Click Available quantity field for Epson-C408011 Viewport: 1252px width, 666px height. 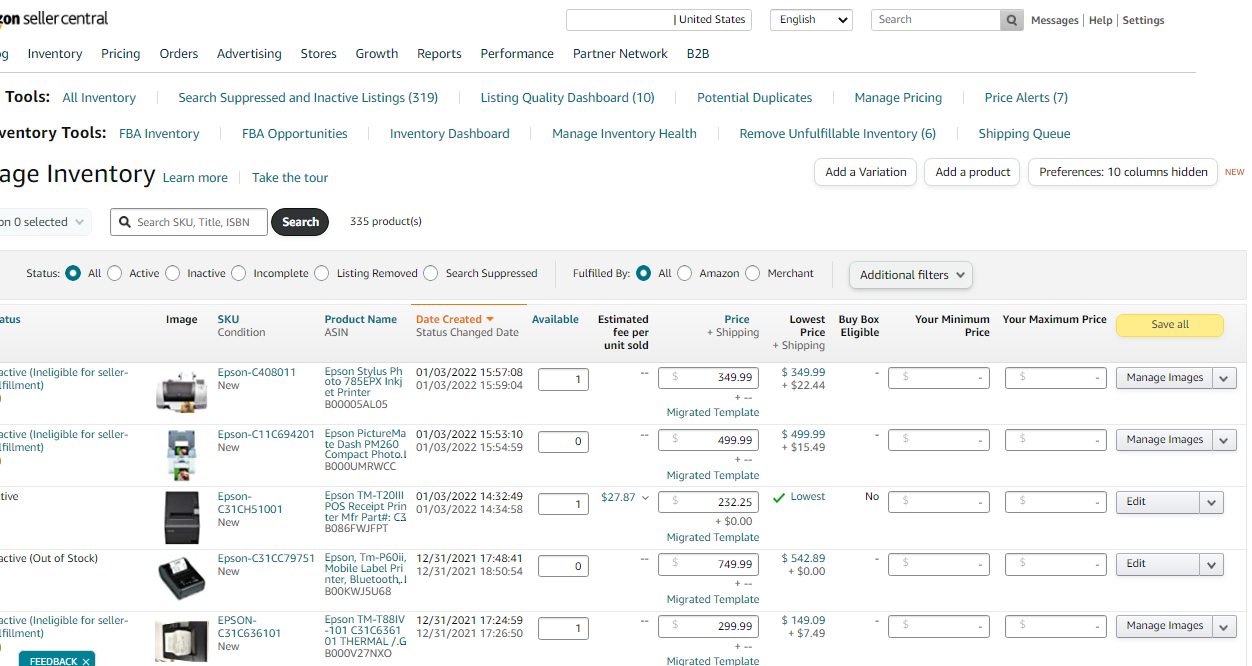[x=563, y=379]
